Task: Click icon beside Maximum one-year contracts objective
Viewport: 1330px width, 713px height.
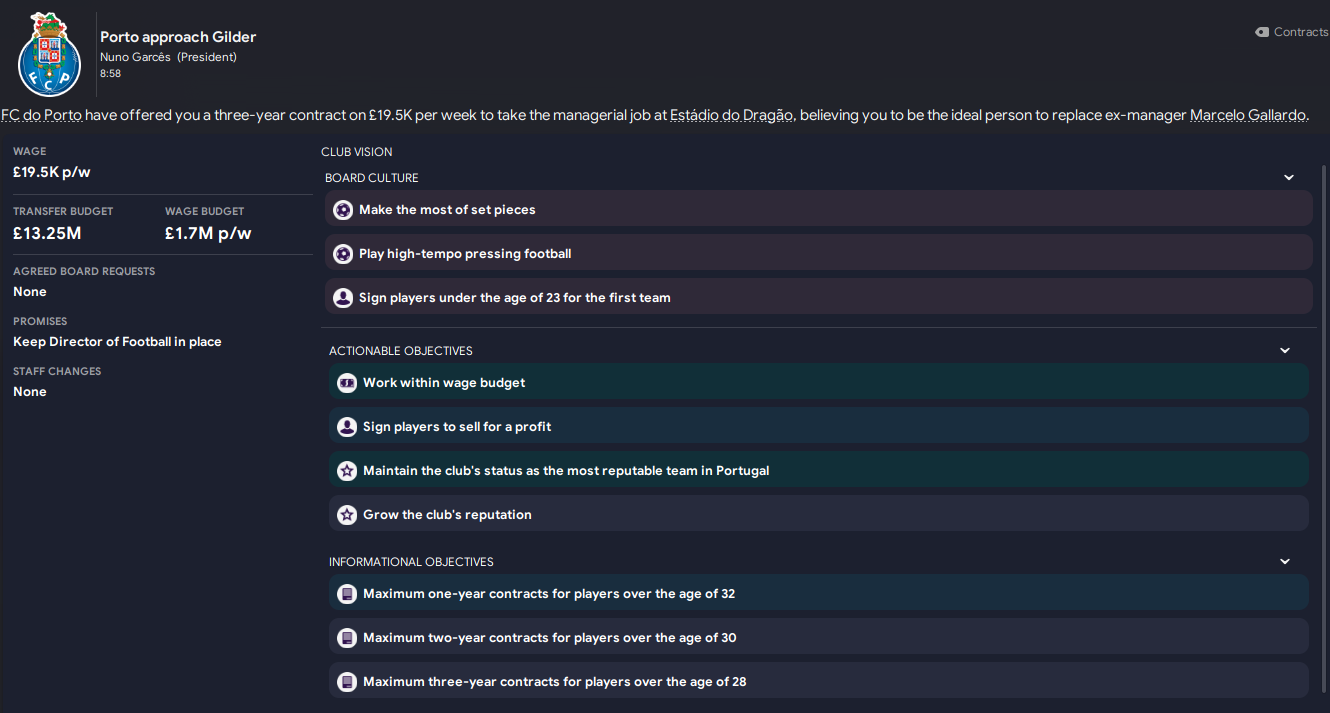Action: point(347,594)
